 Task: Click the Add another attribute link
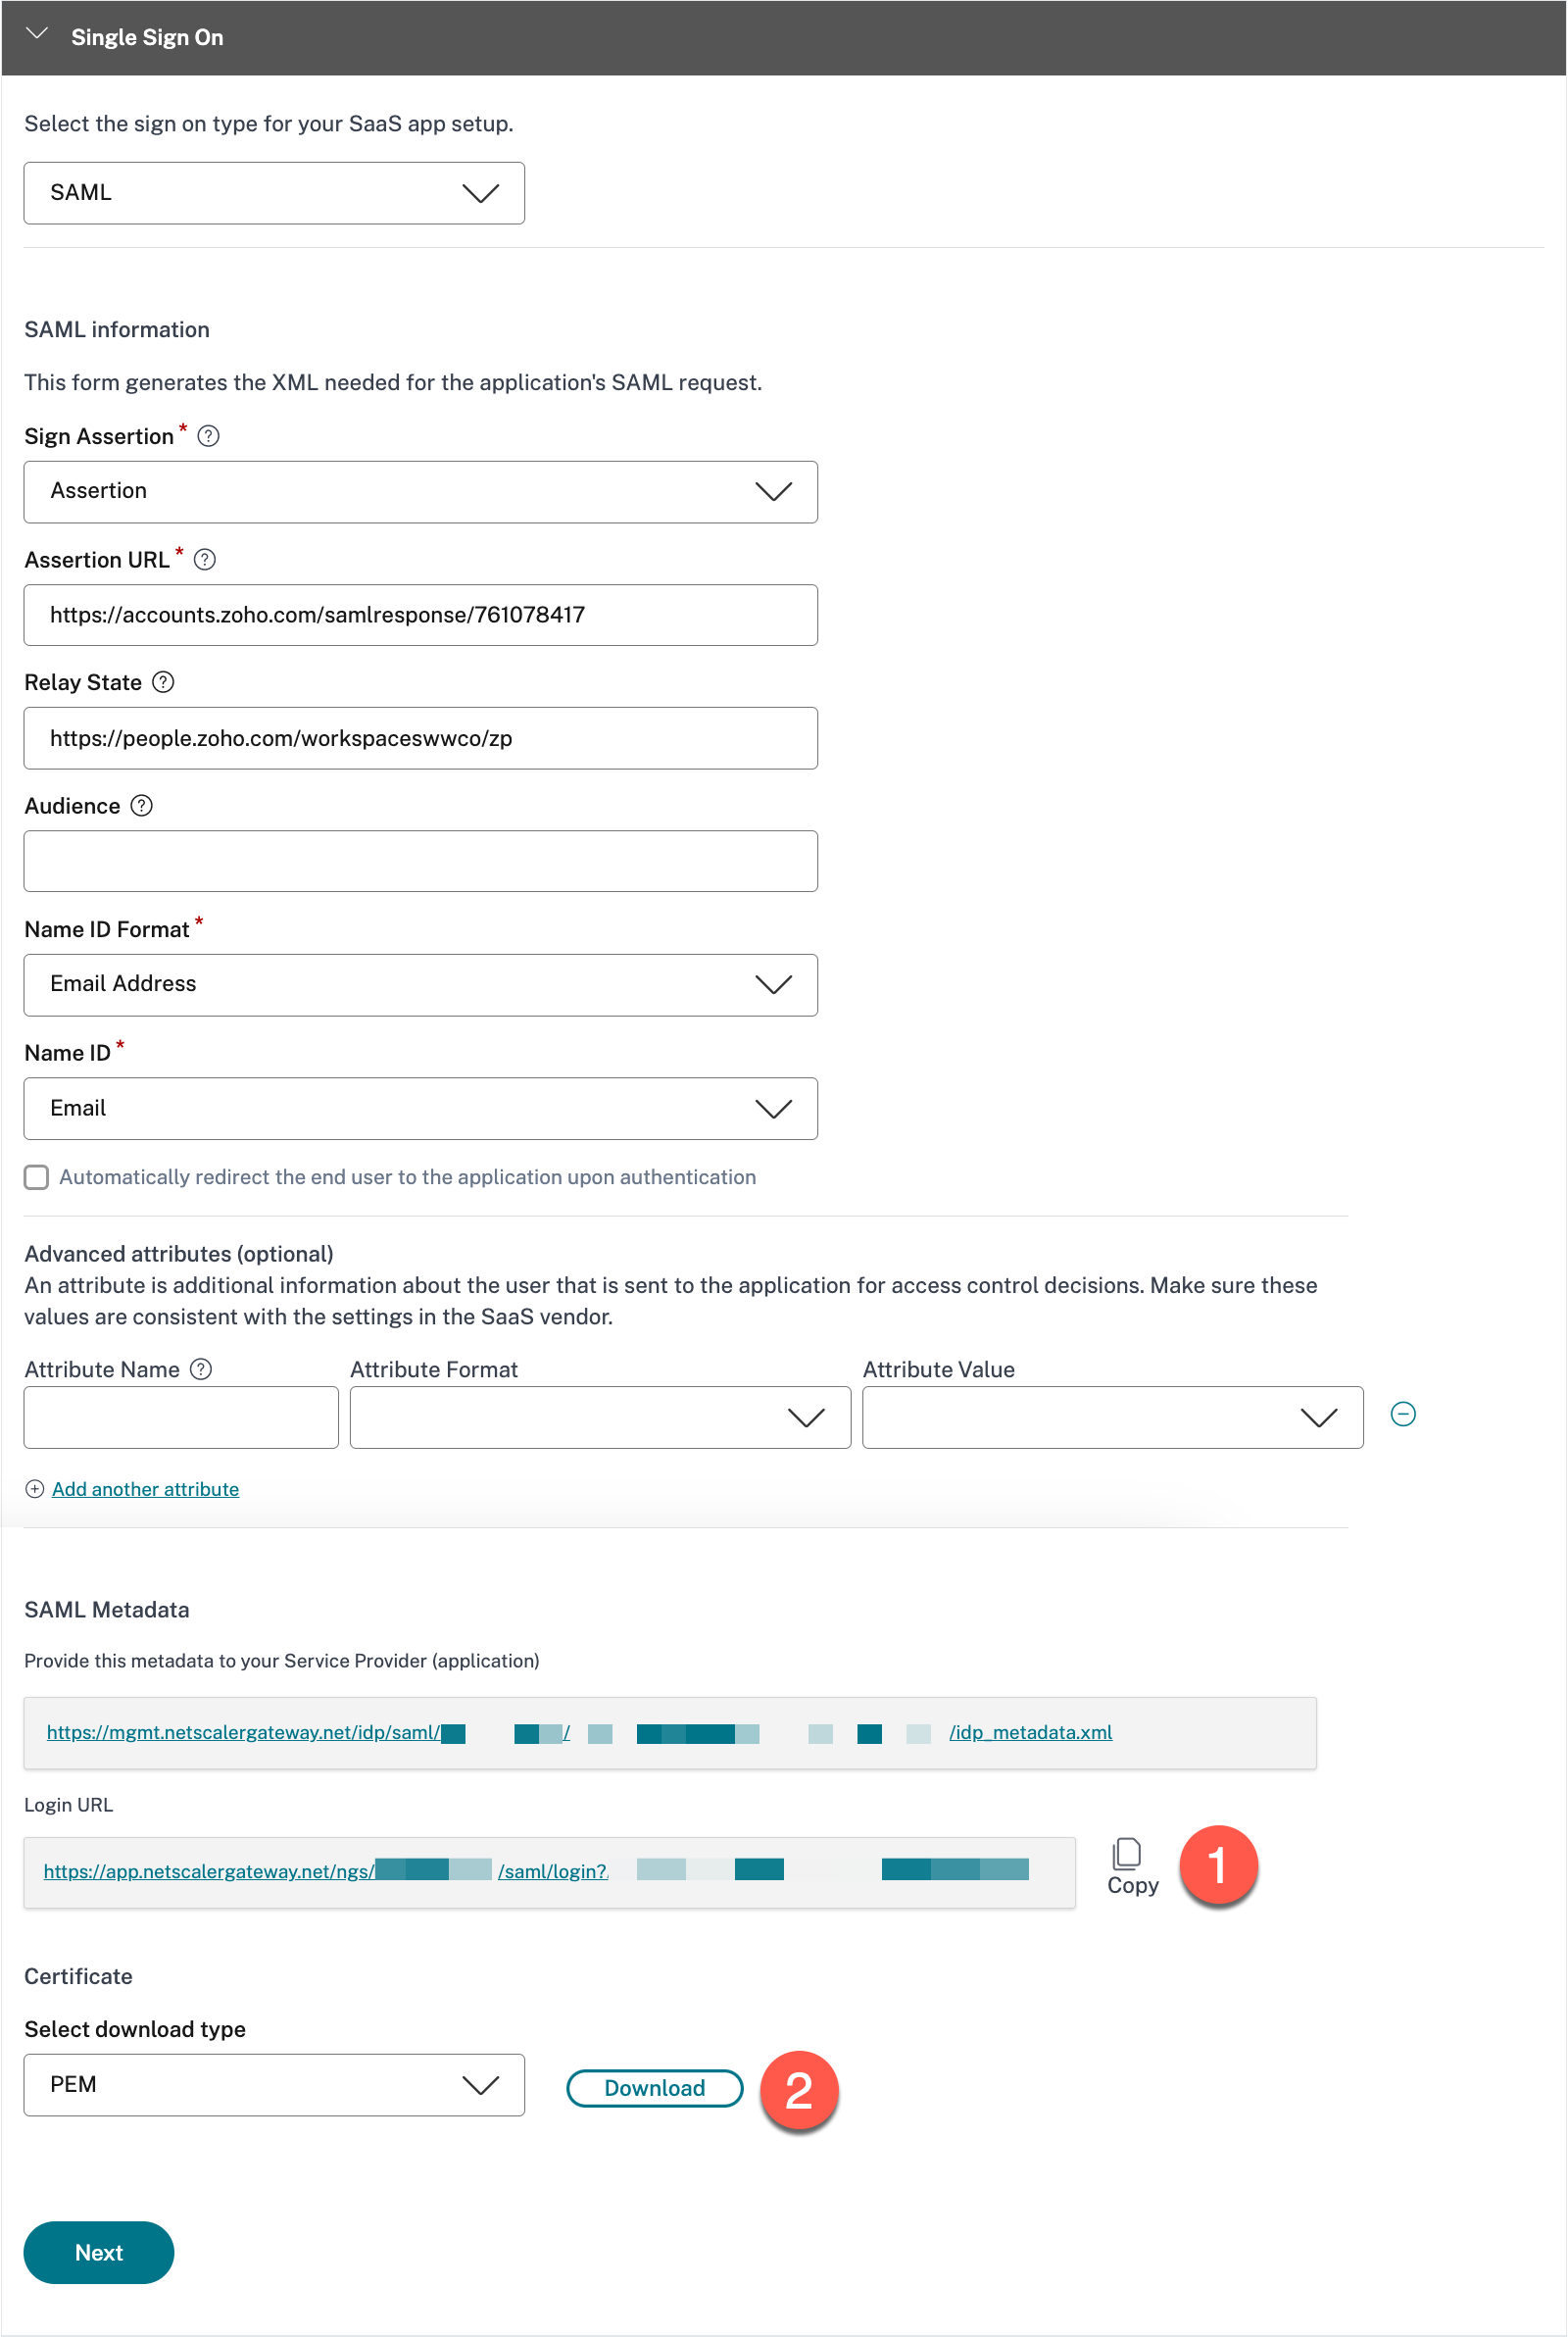(146, 1489)
